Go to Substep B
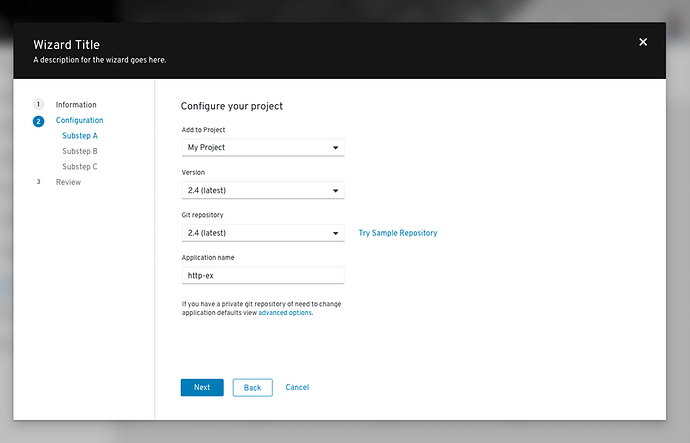This screenshot has height=443, width=690. 80,151
